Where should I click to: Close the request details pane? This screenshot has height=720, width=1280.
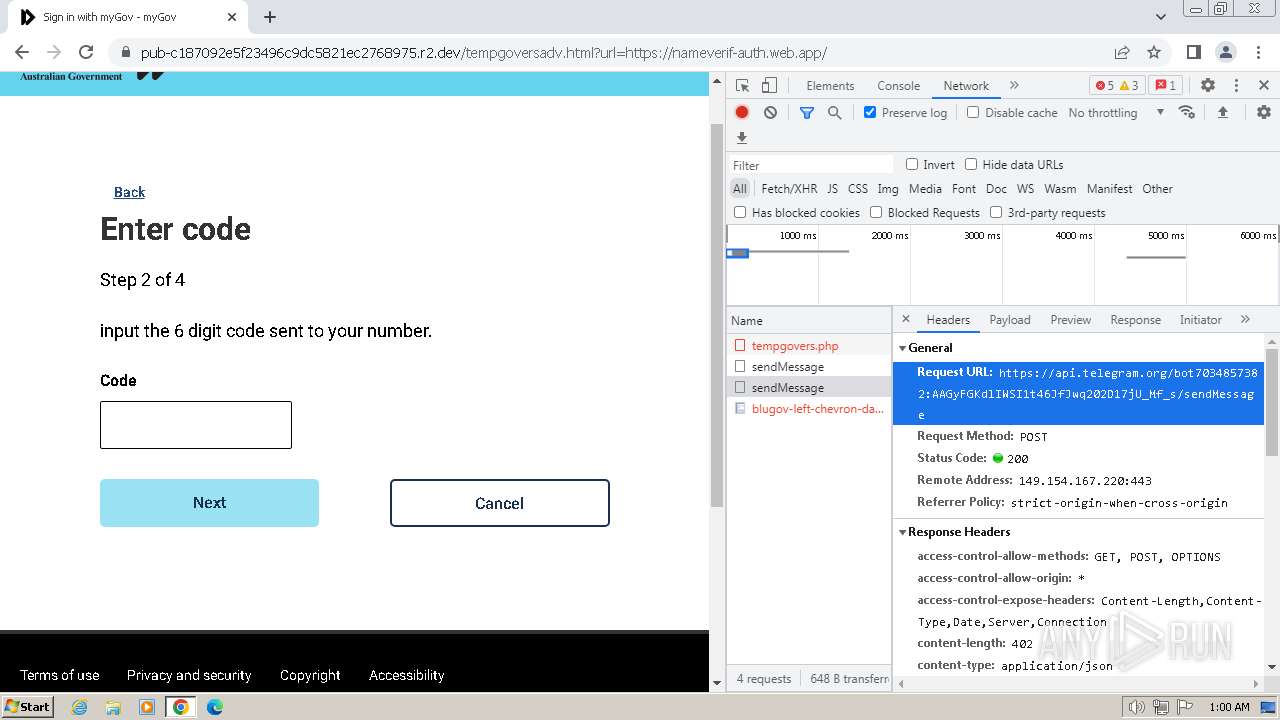click(906, 319)
